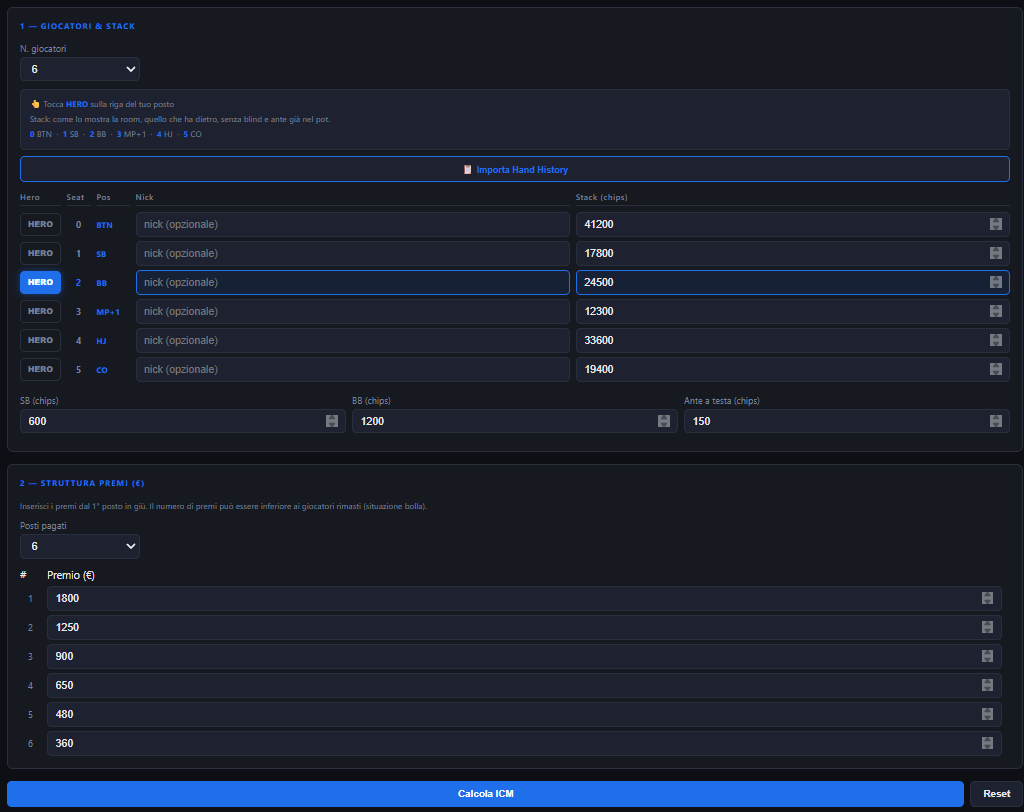Viewport: 1024px width, 812px height.
Task: Click the spinner on Ante a testa field
Action: [995, 421]
